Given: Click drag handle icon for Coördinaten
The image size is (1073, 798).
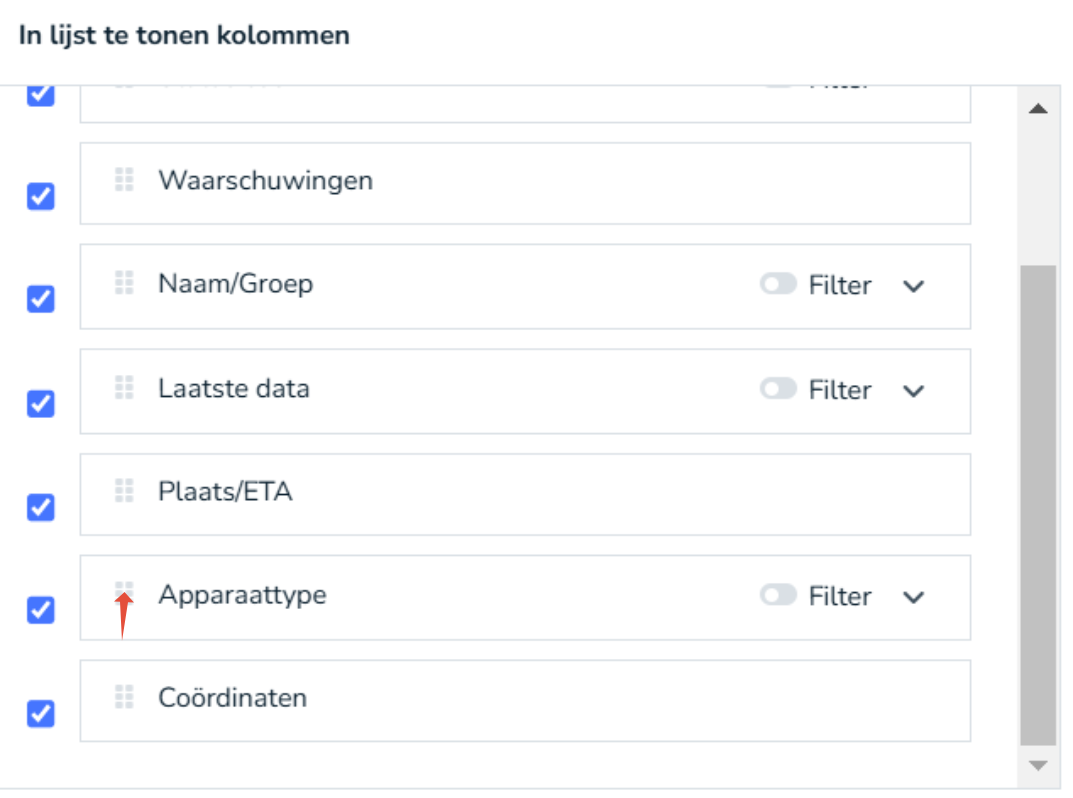Looking at the screenshot, I should [124, 696].
